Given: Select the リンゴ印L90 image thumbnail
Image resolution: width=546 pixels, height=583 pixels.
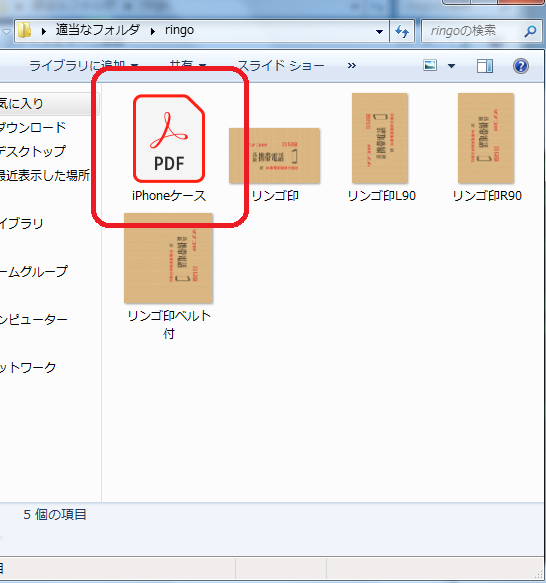Looking at the screenshot, I should [380, 138].
